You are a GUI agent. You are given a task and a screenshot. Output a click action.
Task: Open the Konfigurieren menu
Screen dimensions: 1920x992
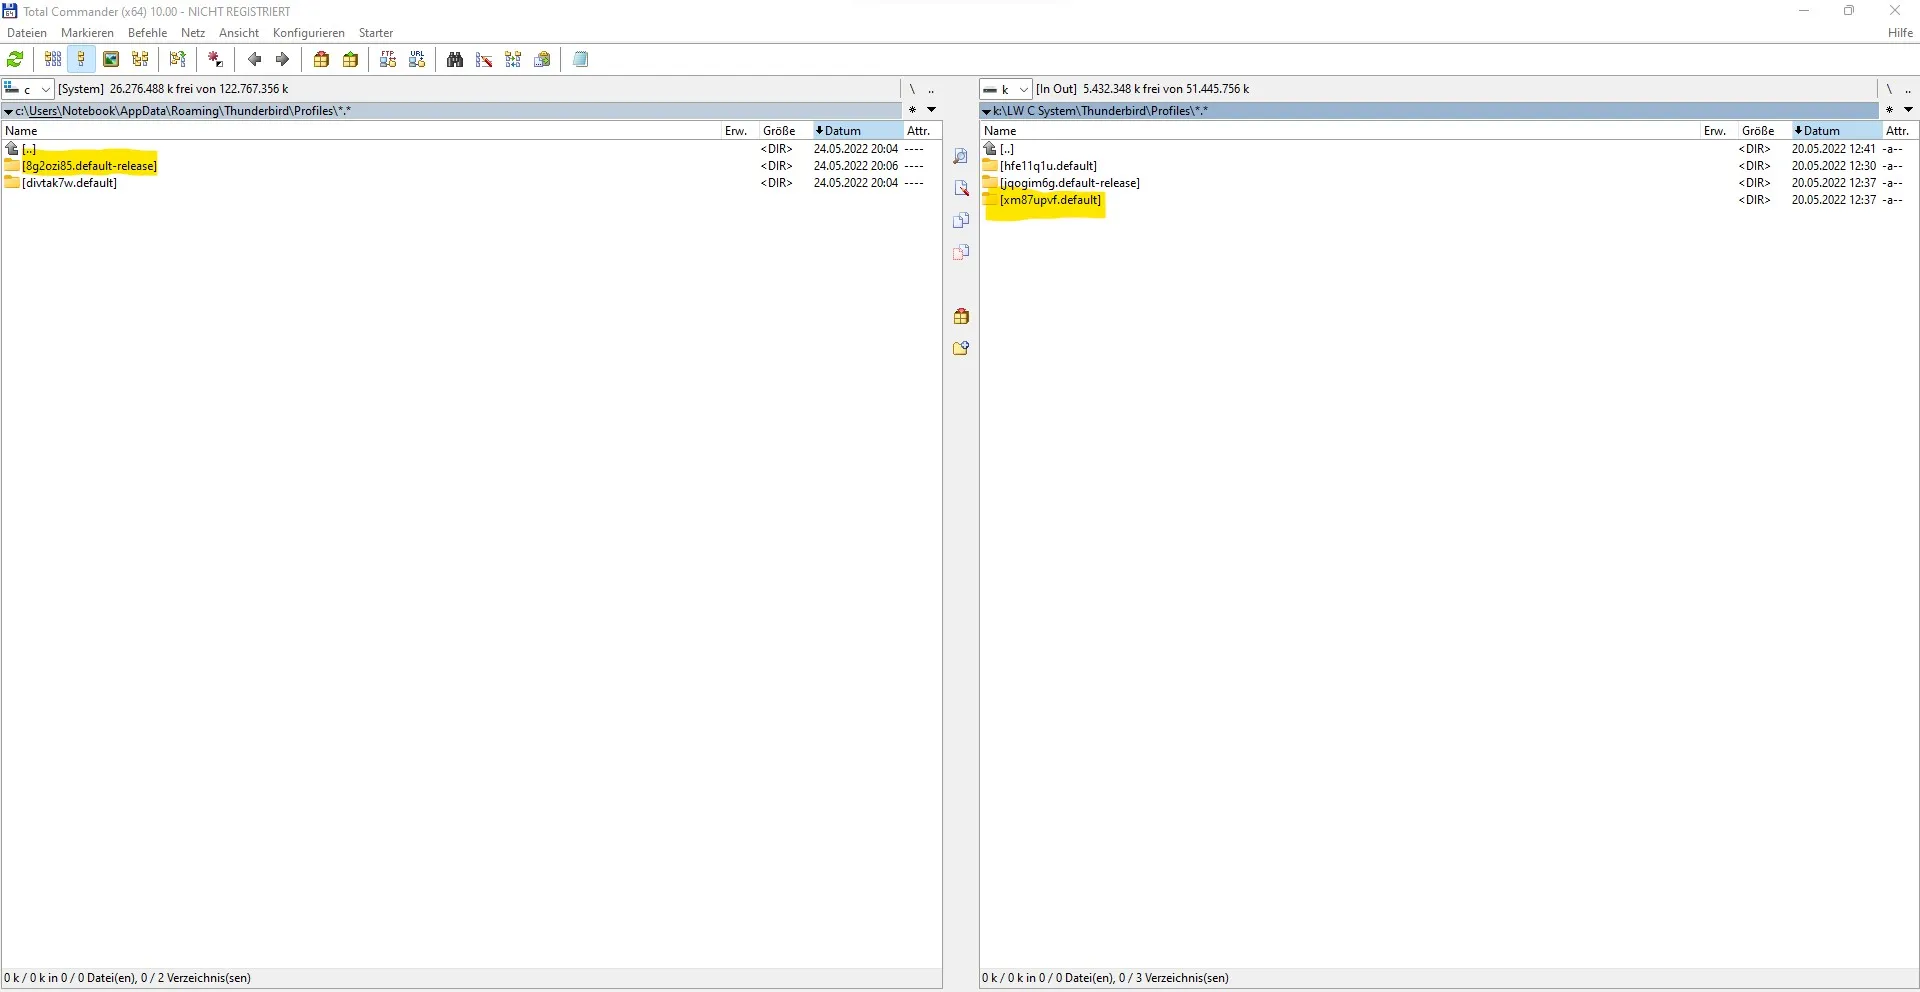[309, 33]
